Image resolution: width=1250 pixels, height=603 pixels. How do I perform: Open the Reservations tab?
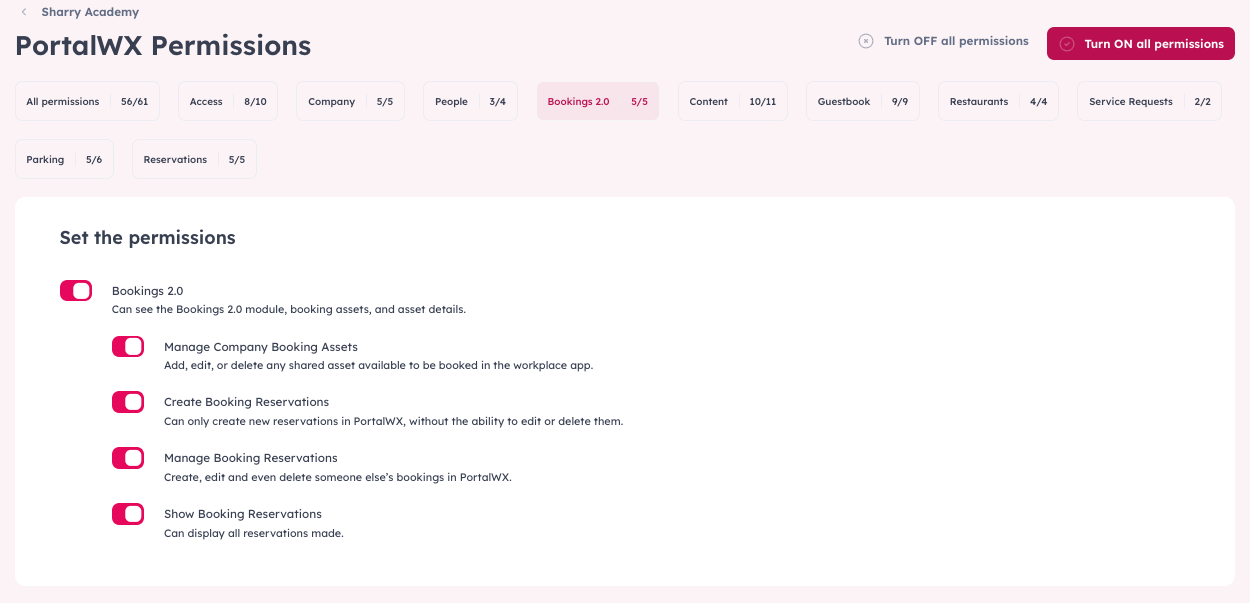194,159
